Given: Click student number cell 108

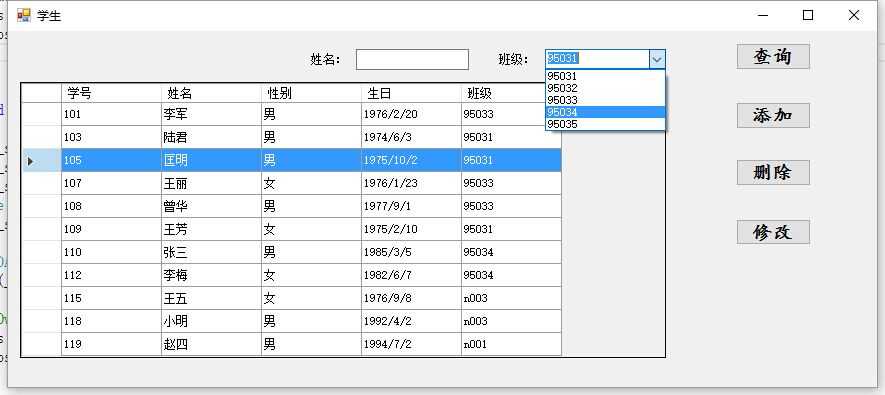Looking at the screenshot, I should (111, 207).
